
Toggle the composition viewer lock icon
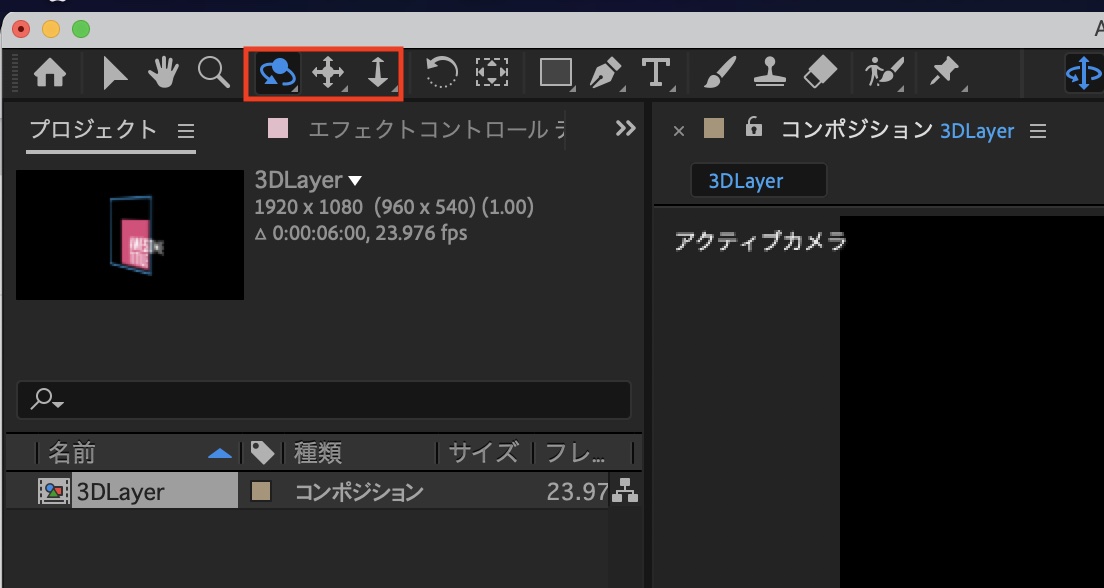[x=753, y=127]
